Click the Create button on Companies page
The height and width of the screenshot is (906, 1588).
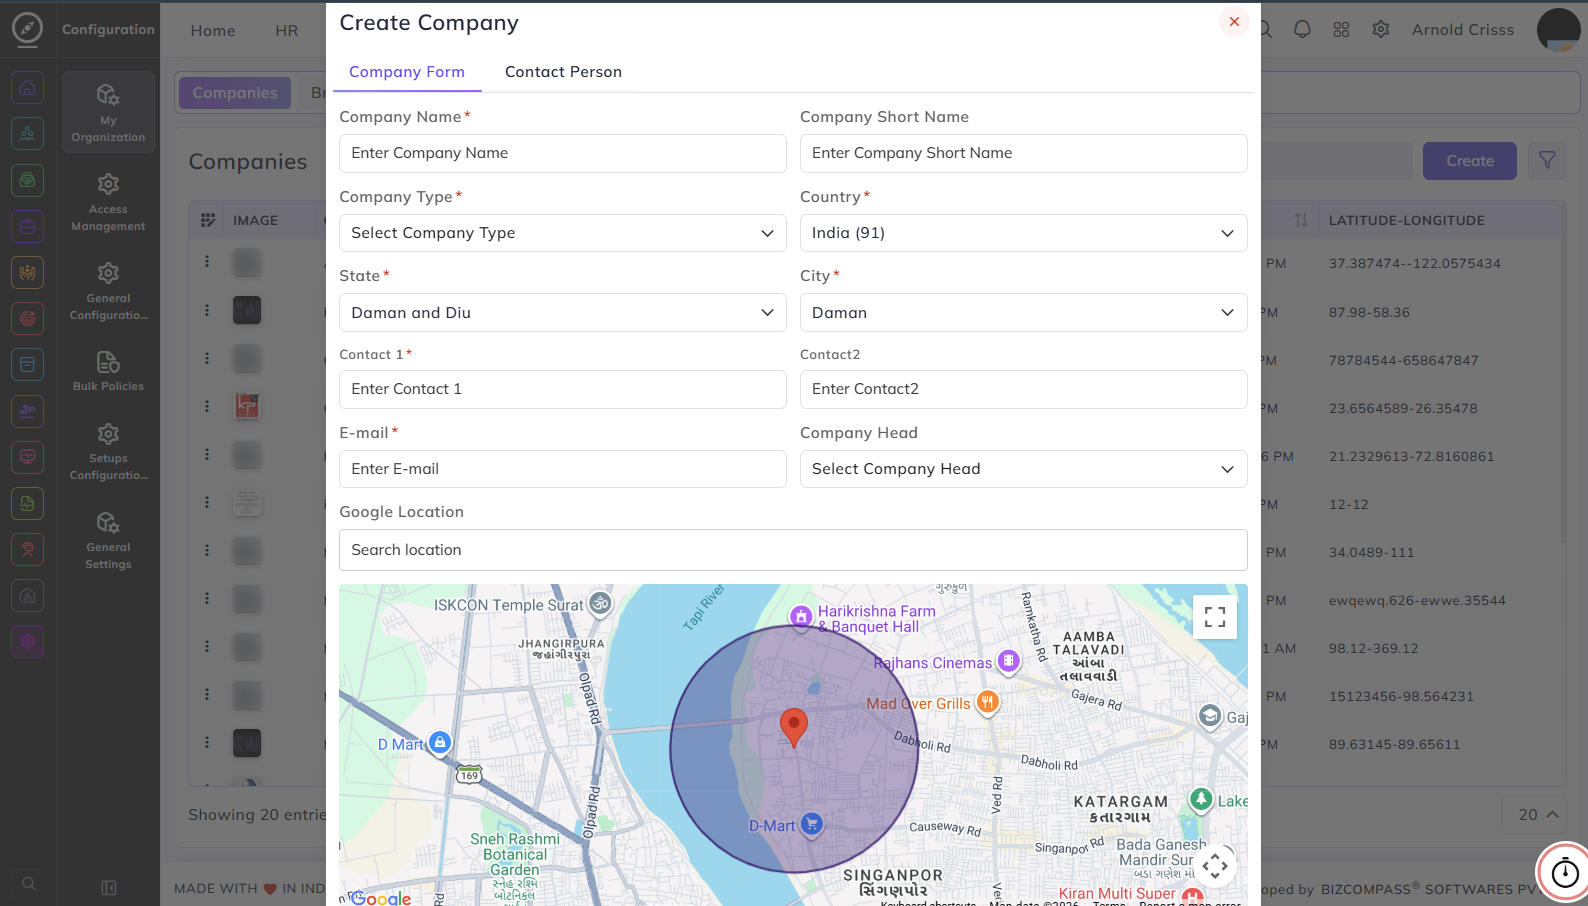[1470, 161]
